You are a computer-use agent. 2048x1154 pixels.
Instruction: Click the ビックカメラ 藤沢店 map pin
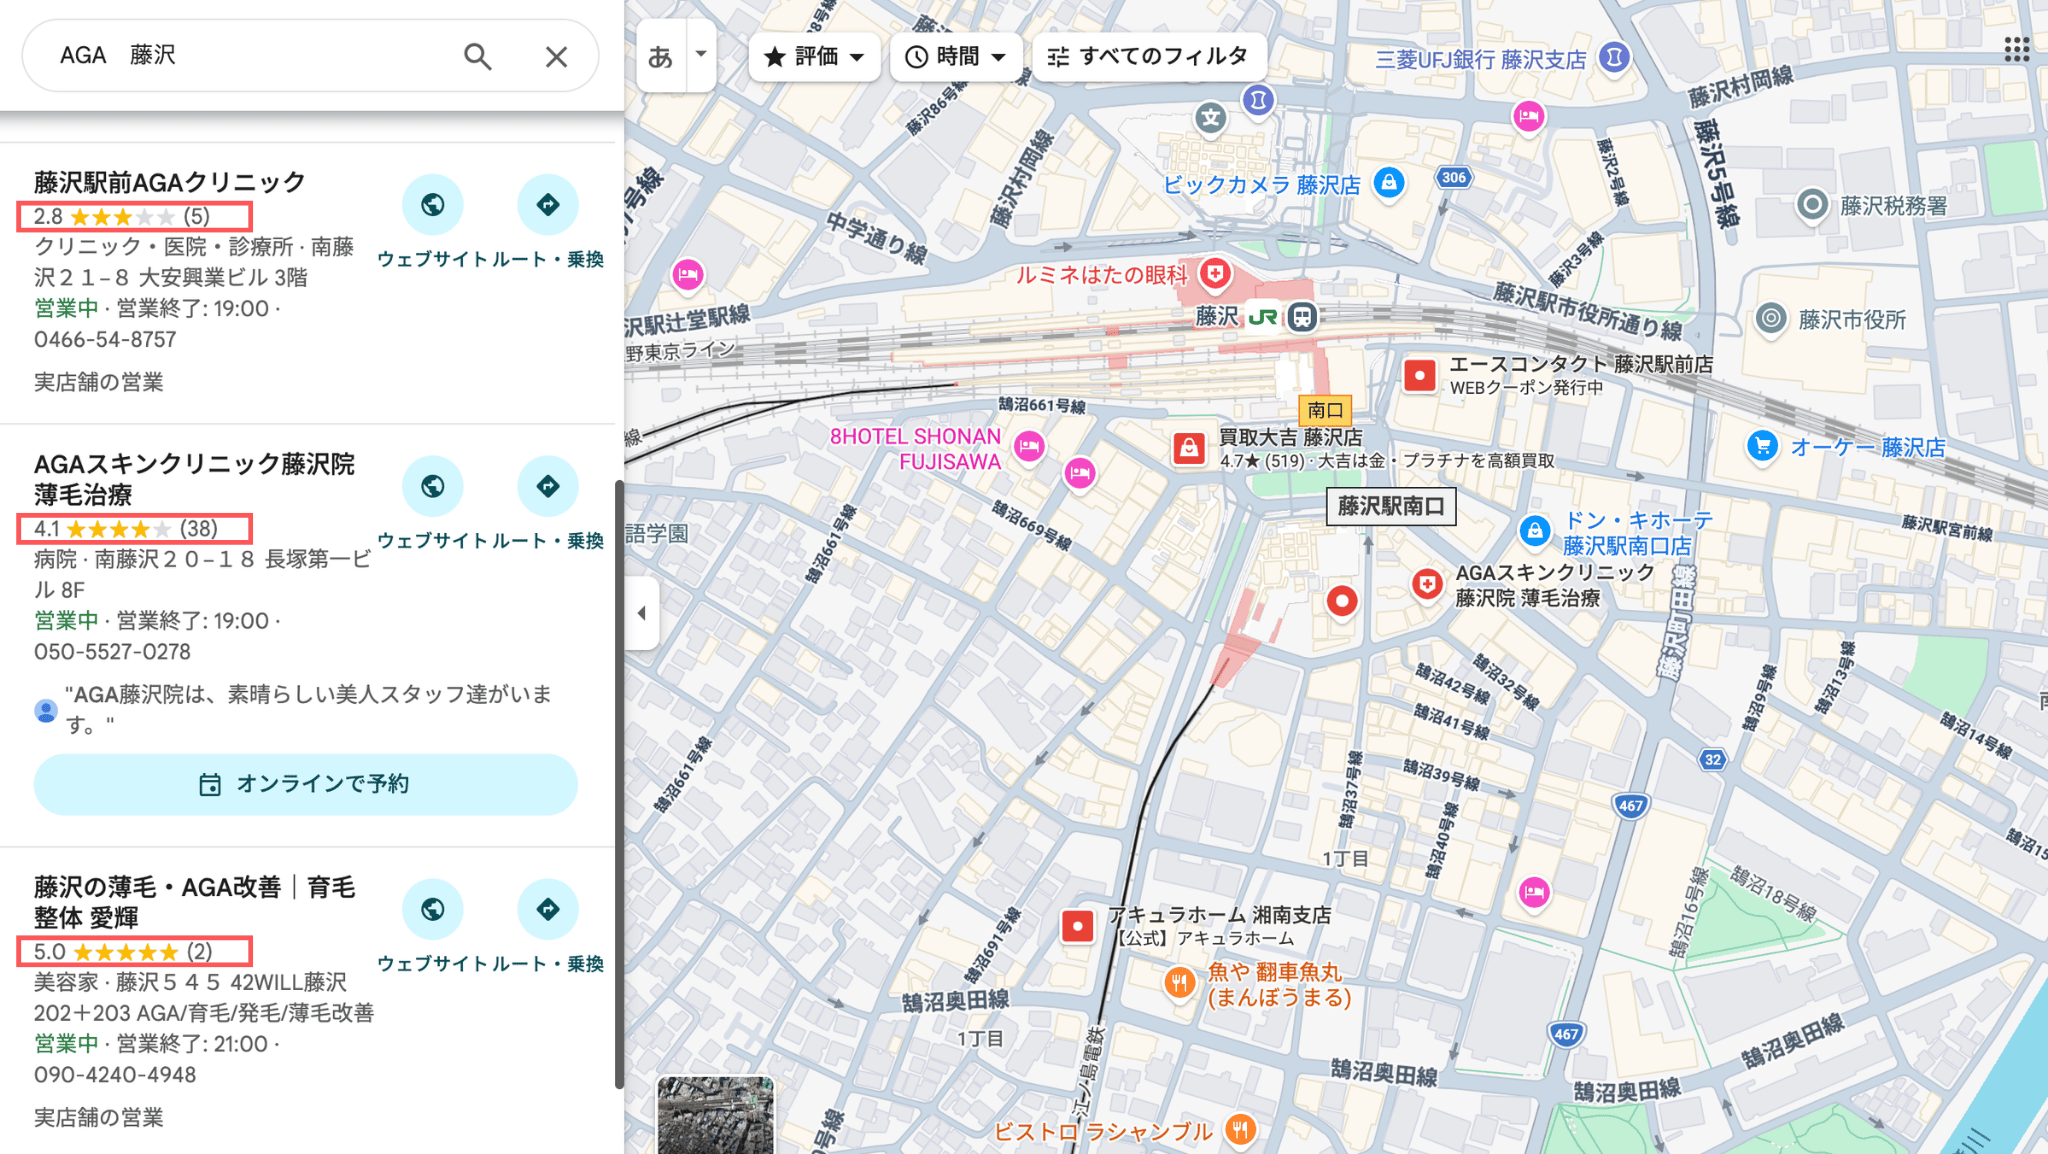1388,183
